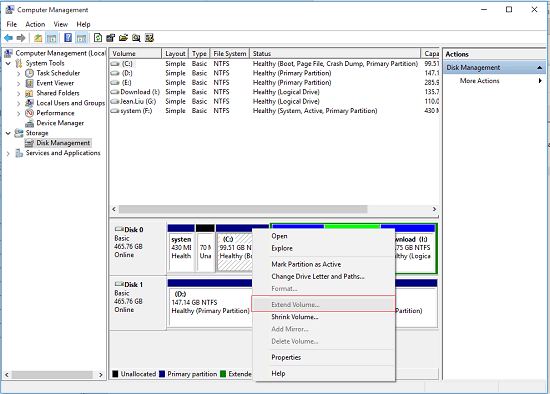Expand the Shared Folders node
This screenshot has width=550, height=394.
click(x=19, y=93)
